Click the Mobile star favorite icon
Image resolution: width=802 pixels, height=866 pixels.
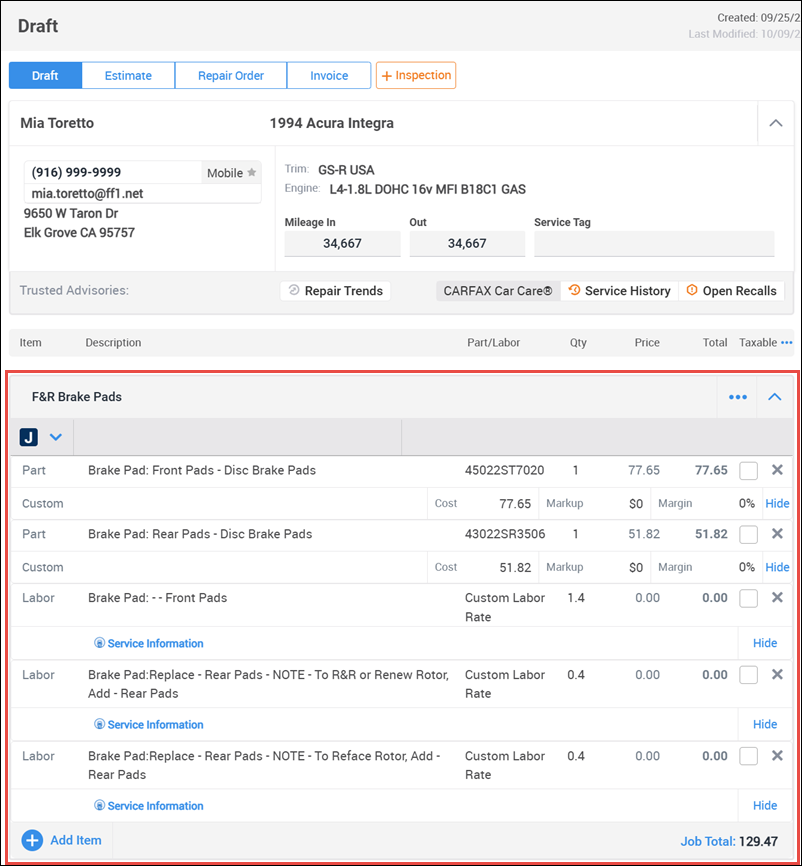(x=252, y=172)
